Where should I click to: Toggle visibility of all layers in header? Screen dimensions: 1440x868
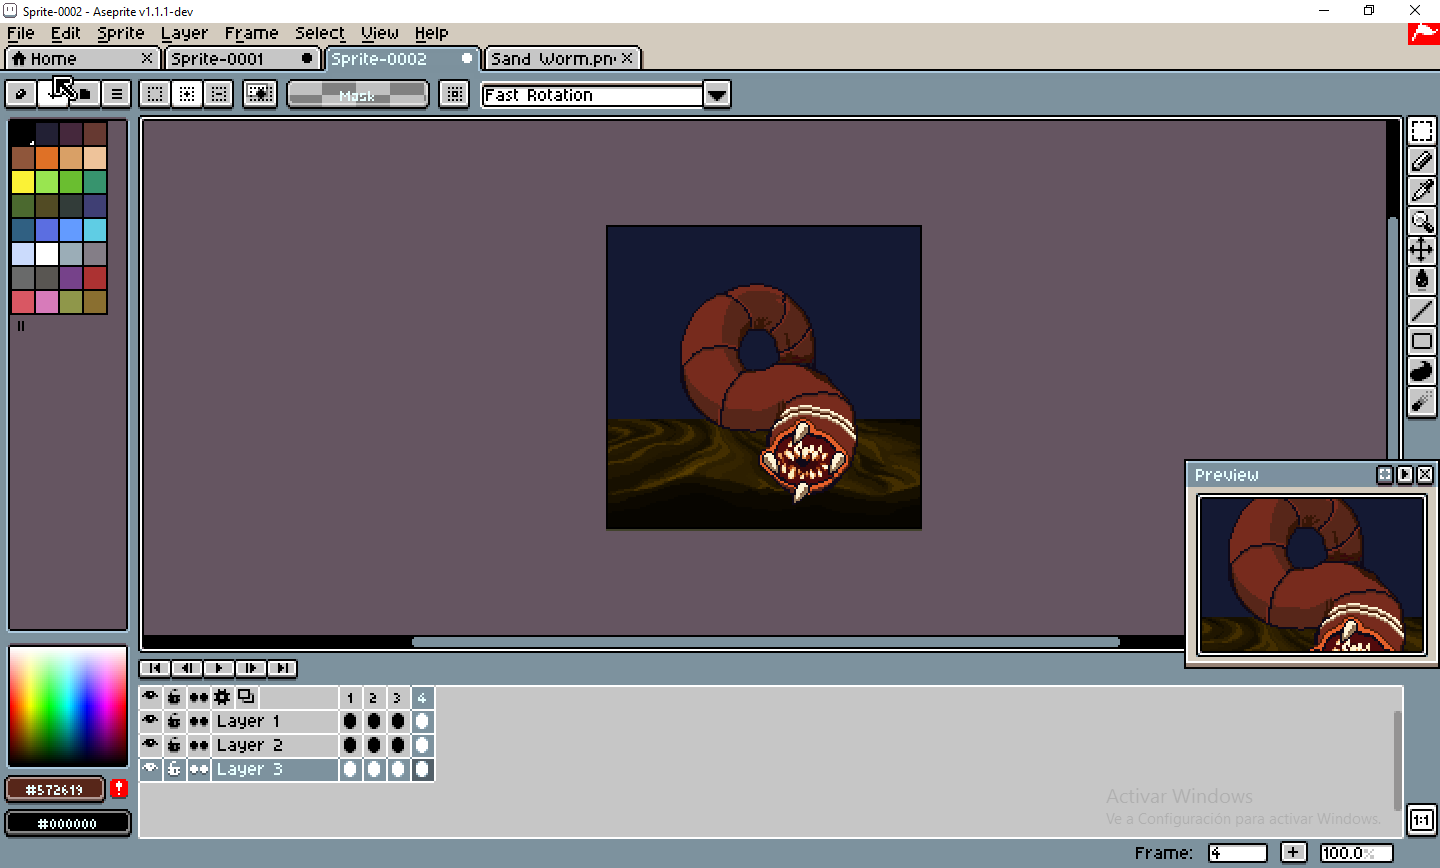(151, 697)
